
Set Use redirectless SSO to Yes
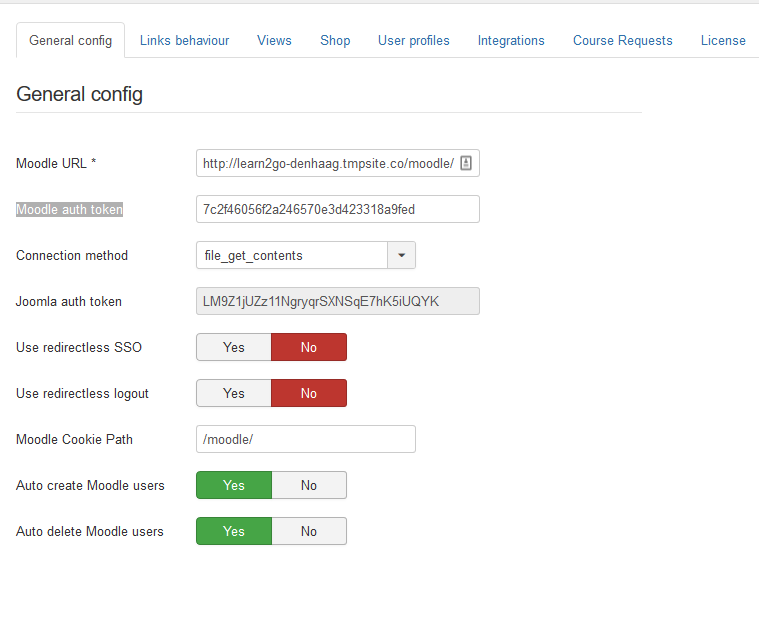(234, 347)
